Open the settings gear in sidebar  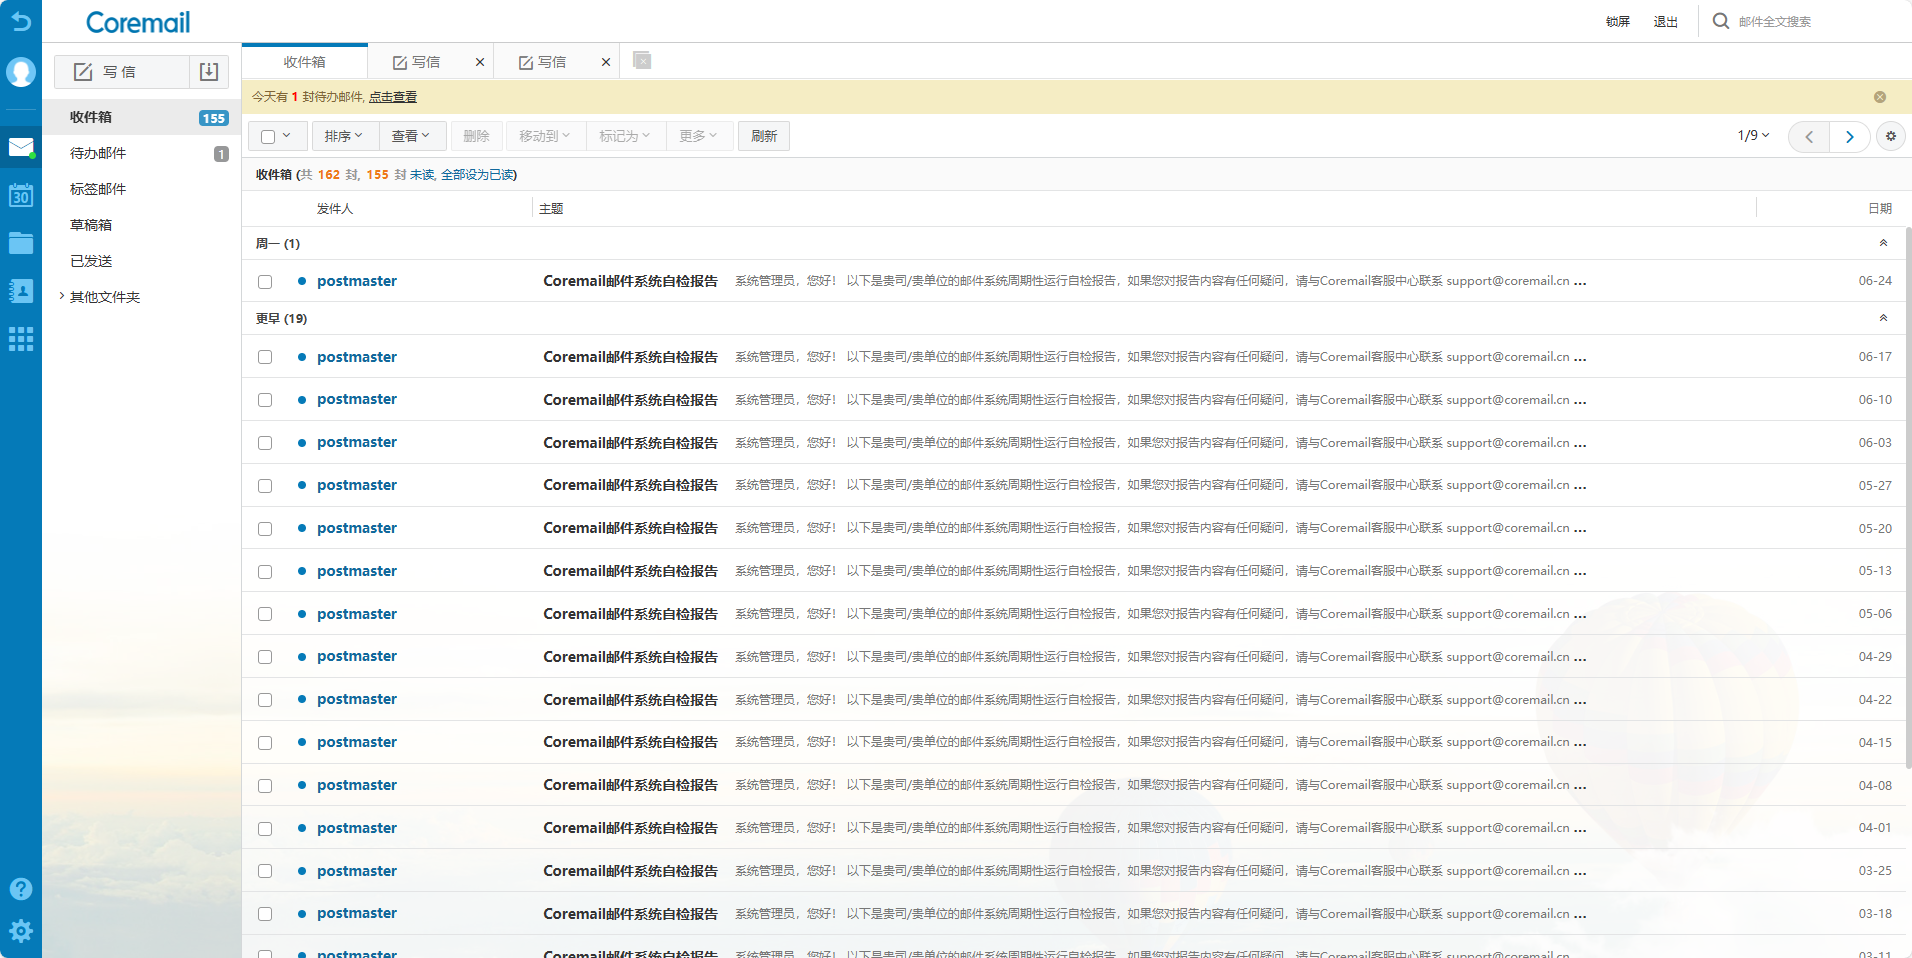[x=21, y=931]
